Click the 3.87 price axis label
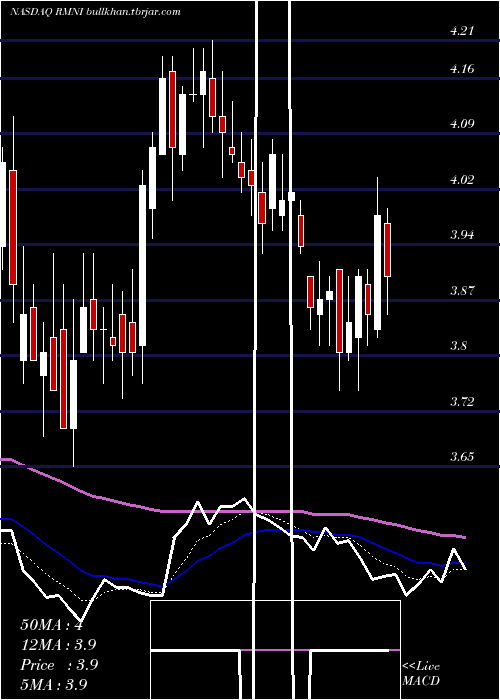This screenshot has height=700, width=500. pyautogui.click(x=462, y=291)
